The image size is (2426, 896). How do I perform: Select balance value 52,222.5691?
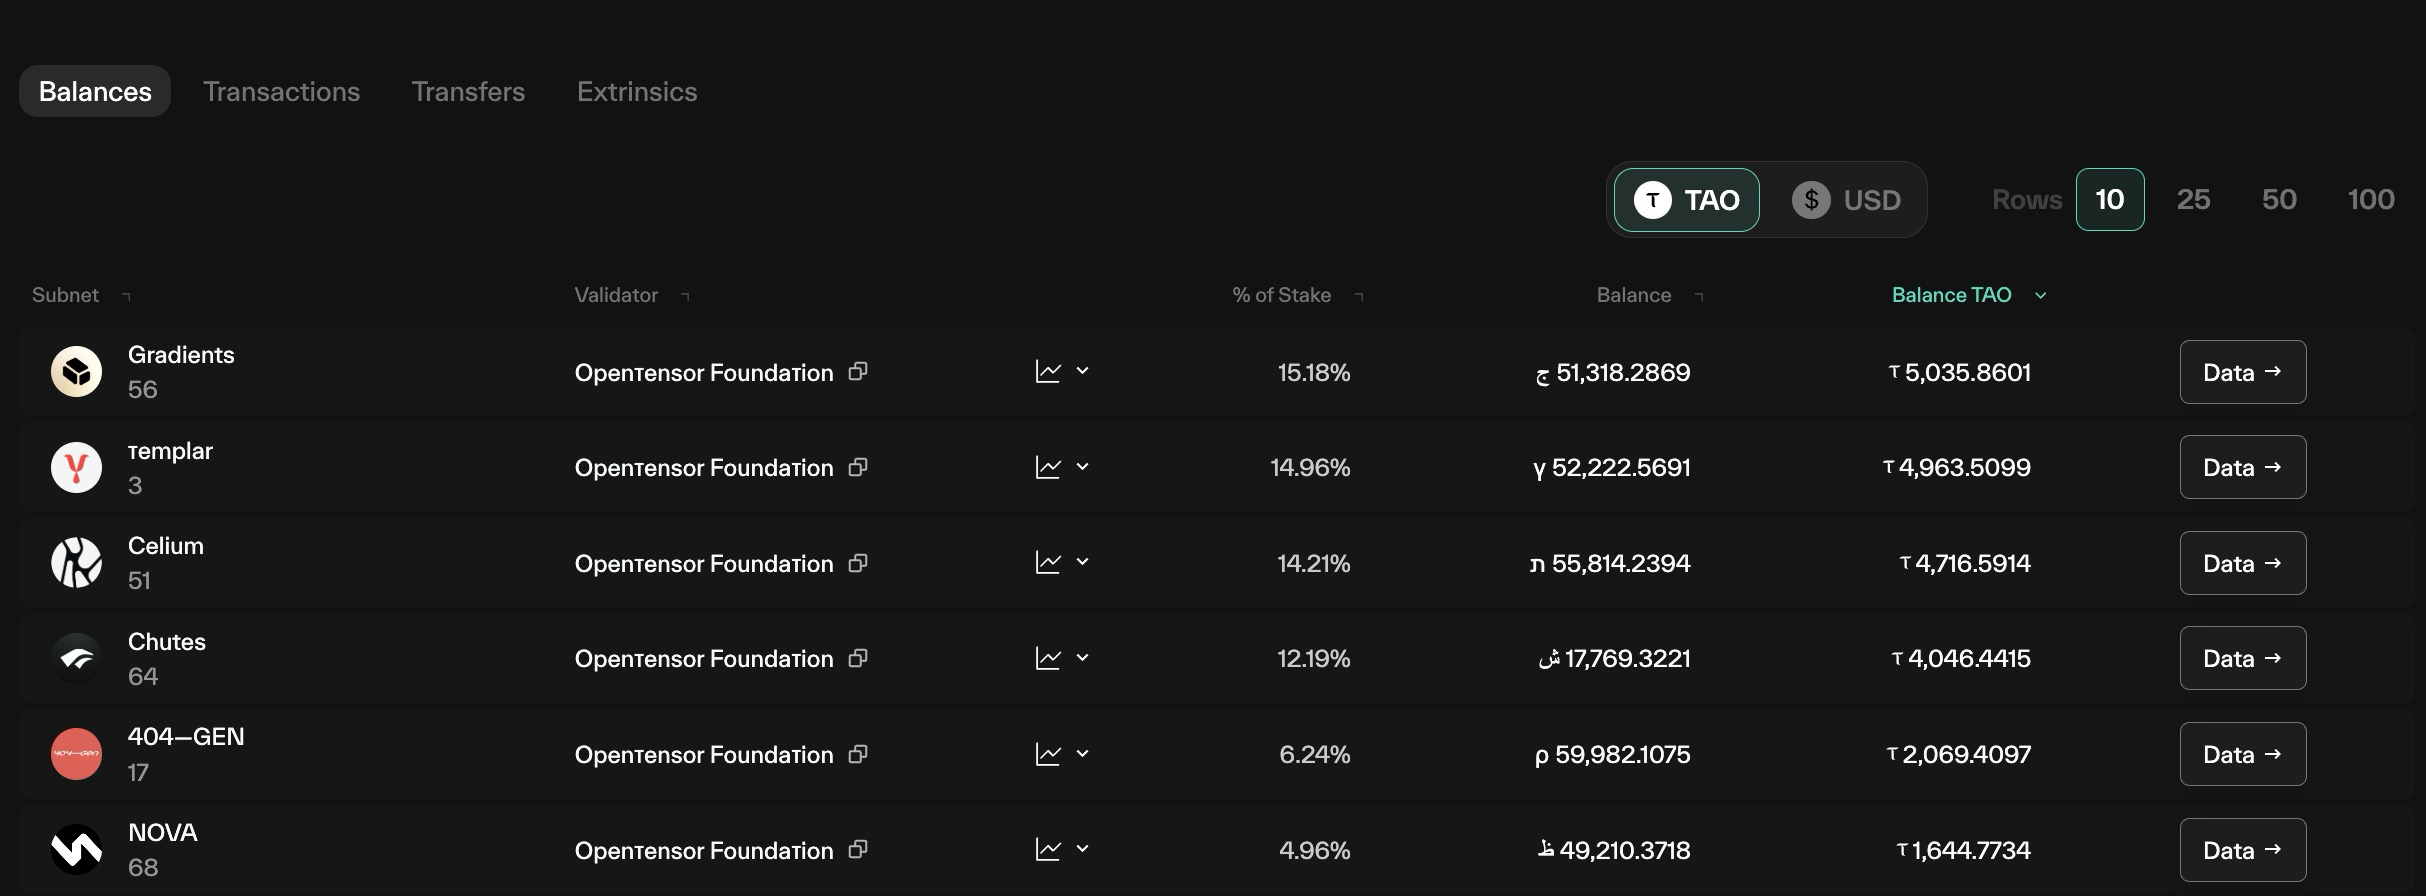1621,467
